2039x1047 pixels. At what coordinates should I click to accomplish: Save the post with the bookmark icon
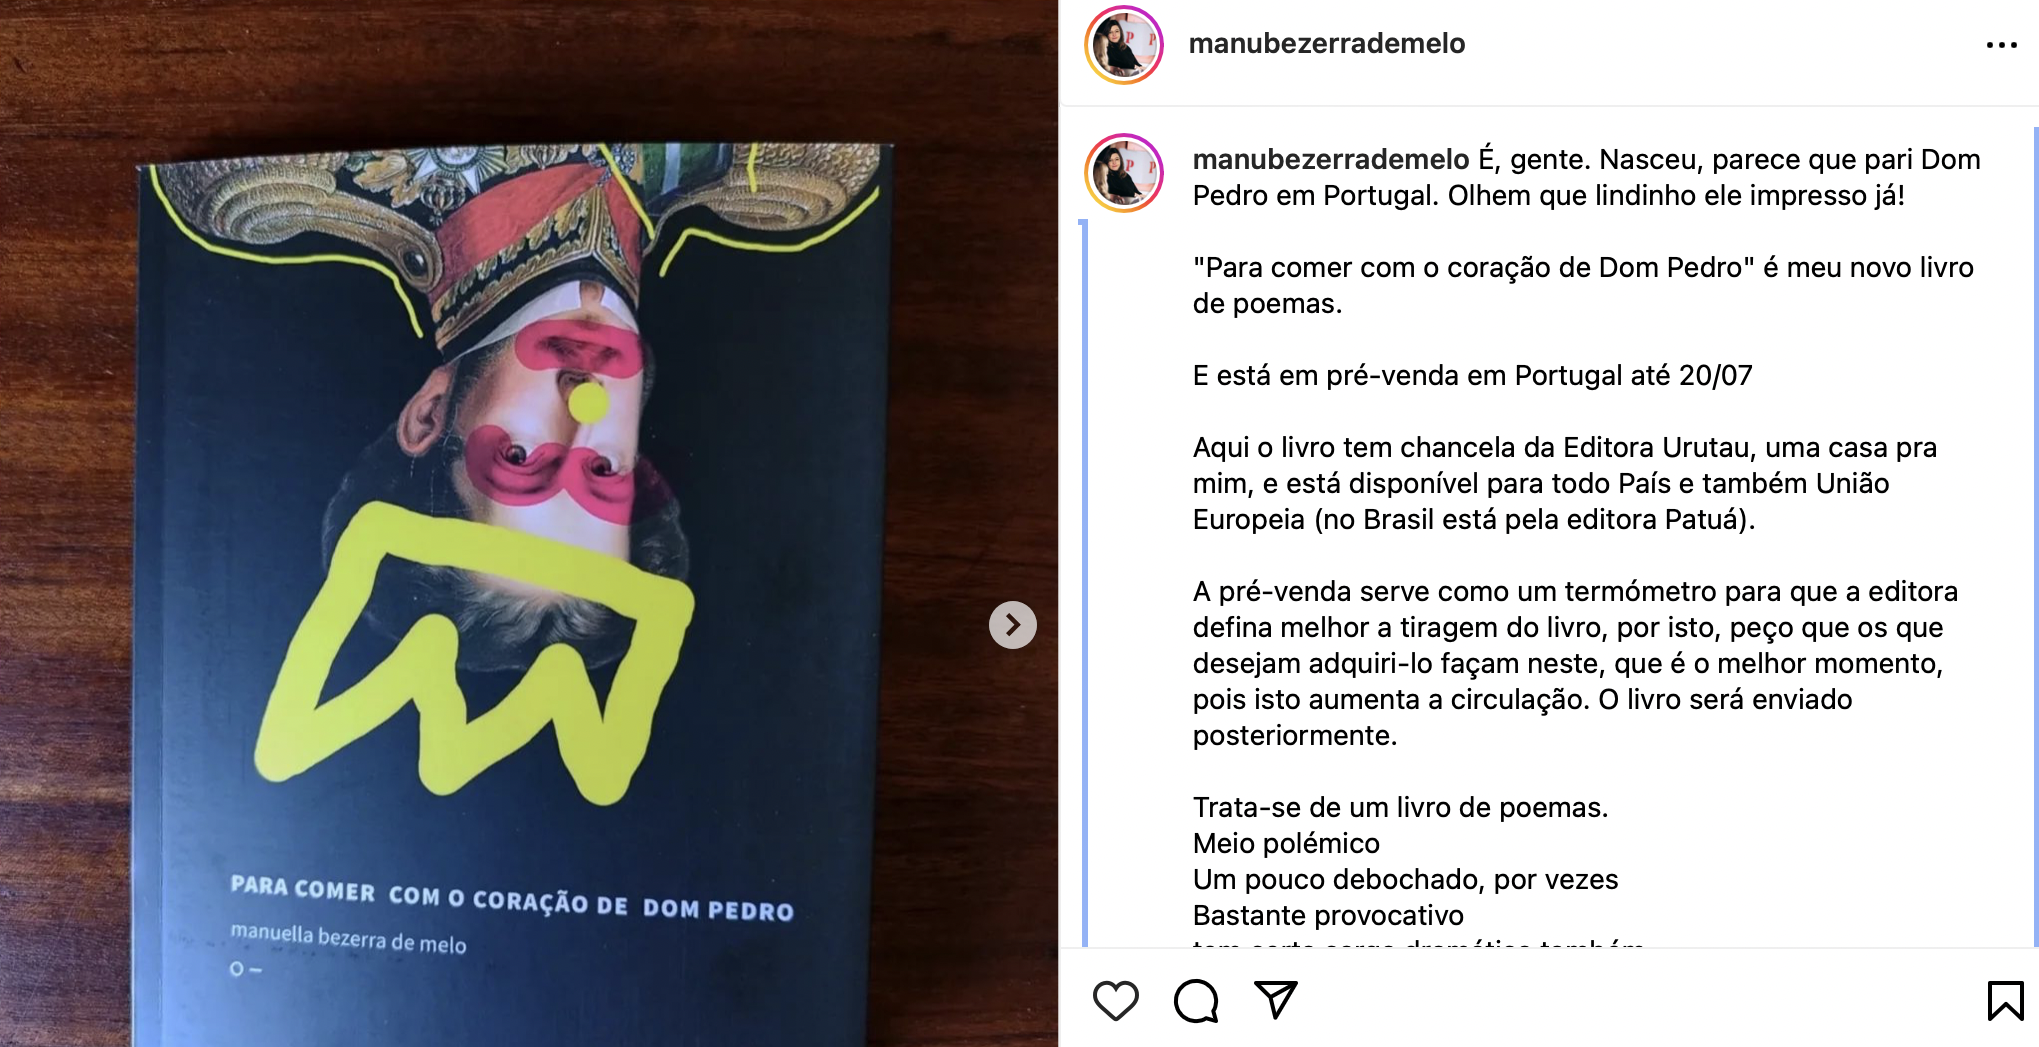[x=2005, y=1000]
